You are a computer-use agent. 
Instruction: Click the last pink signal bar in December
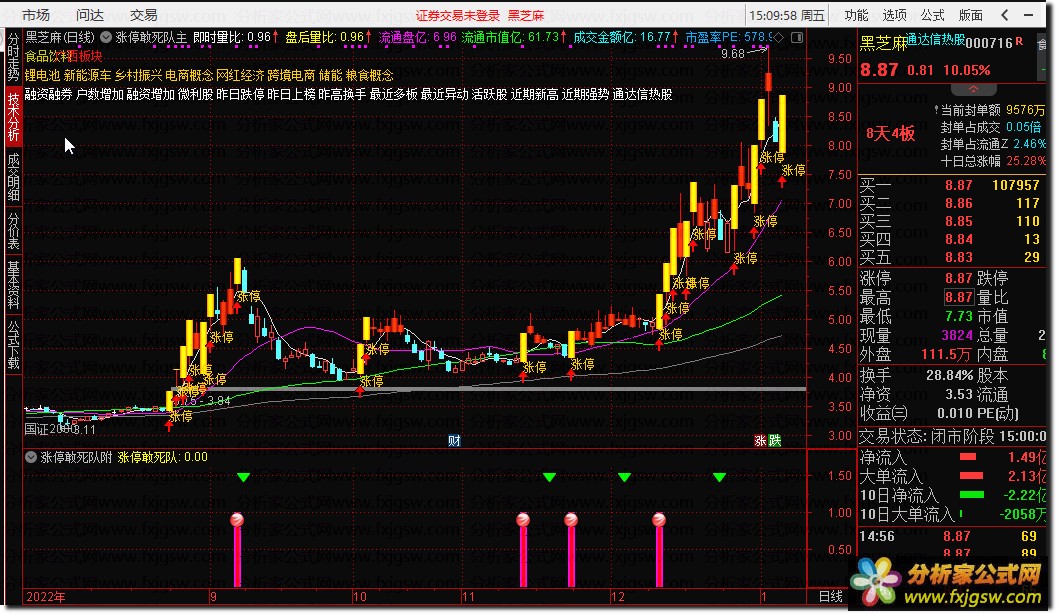pos(659,552)
